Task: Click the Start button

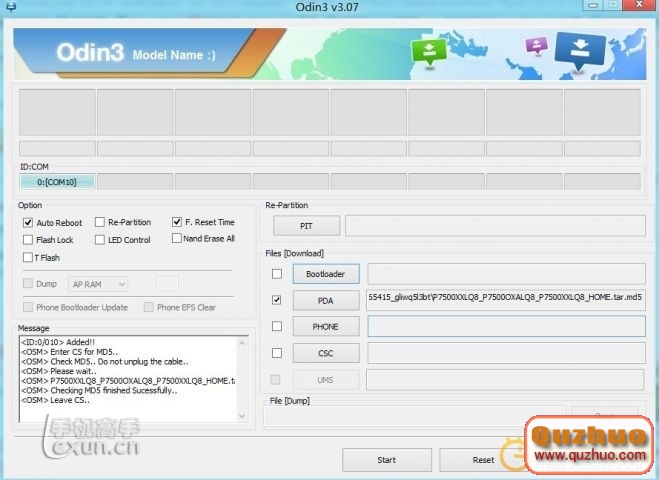Action: (387, 460)
